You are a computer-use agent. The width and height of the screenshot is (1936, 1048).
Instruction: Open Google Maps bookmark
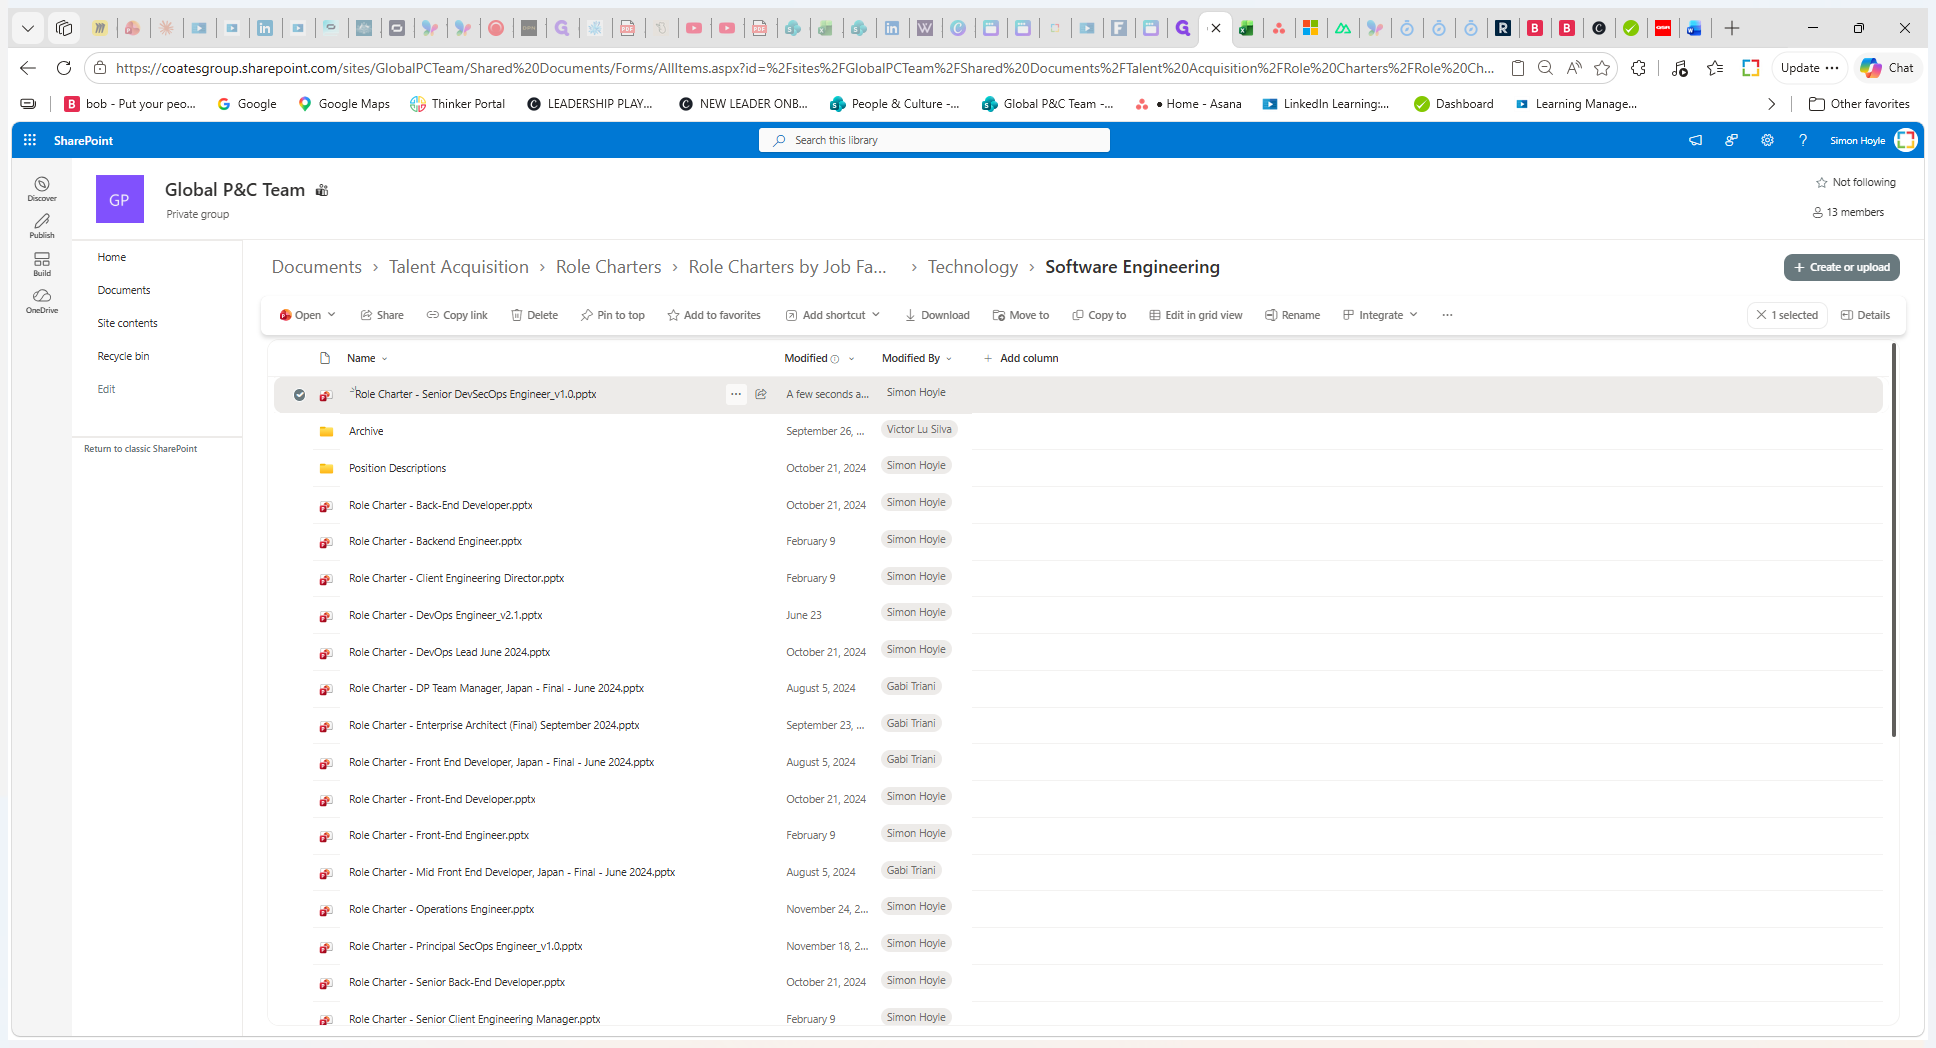click(343, 104)
